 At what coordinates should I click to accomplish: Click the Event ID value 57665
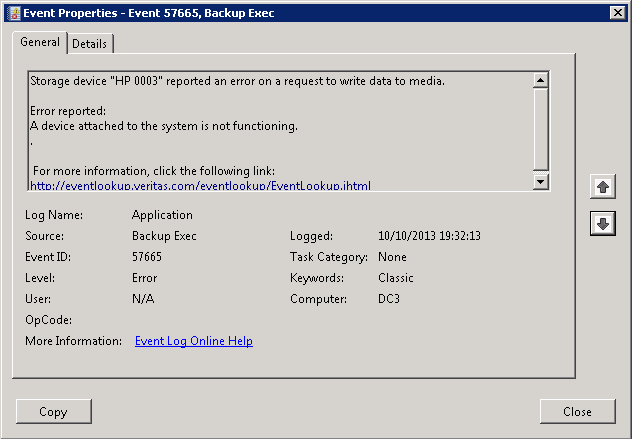click(x=147, y=257)
